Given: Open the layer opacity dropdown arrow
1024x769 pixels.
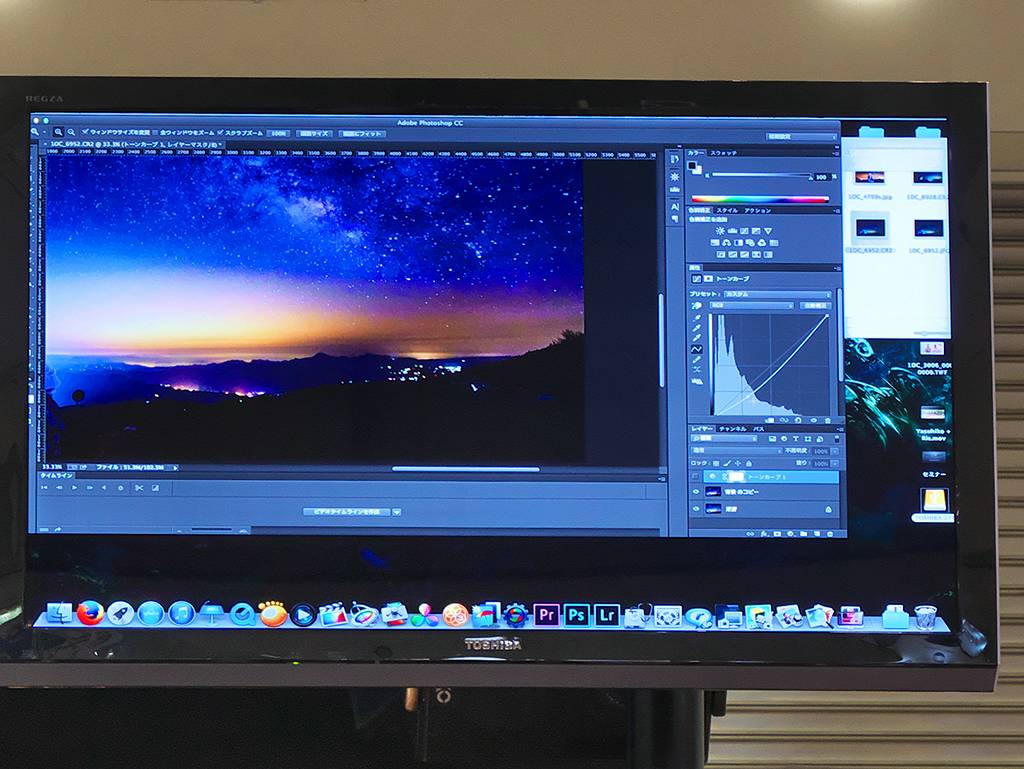Looking at the screenshot, I should (835, 451).
